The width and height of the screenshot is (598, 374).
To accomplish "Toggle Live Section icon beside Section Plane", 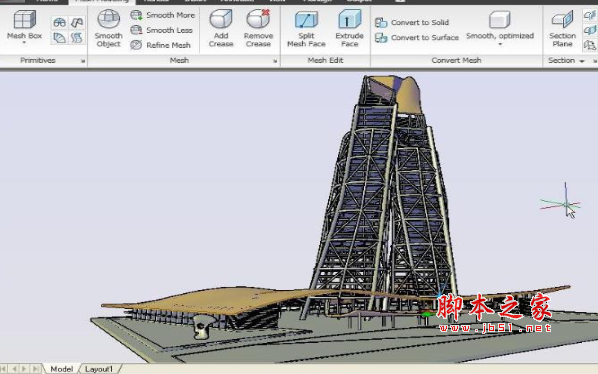I will 590,15.
